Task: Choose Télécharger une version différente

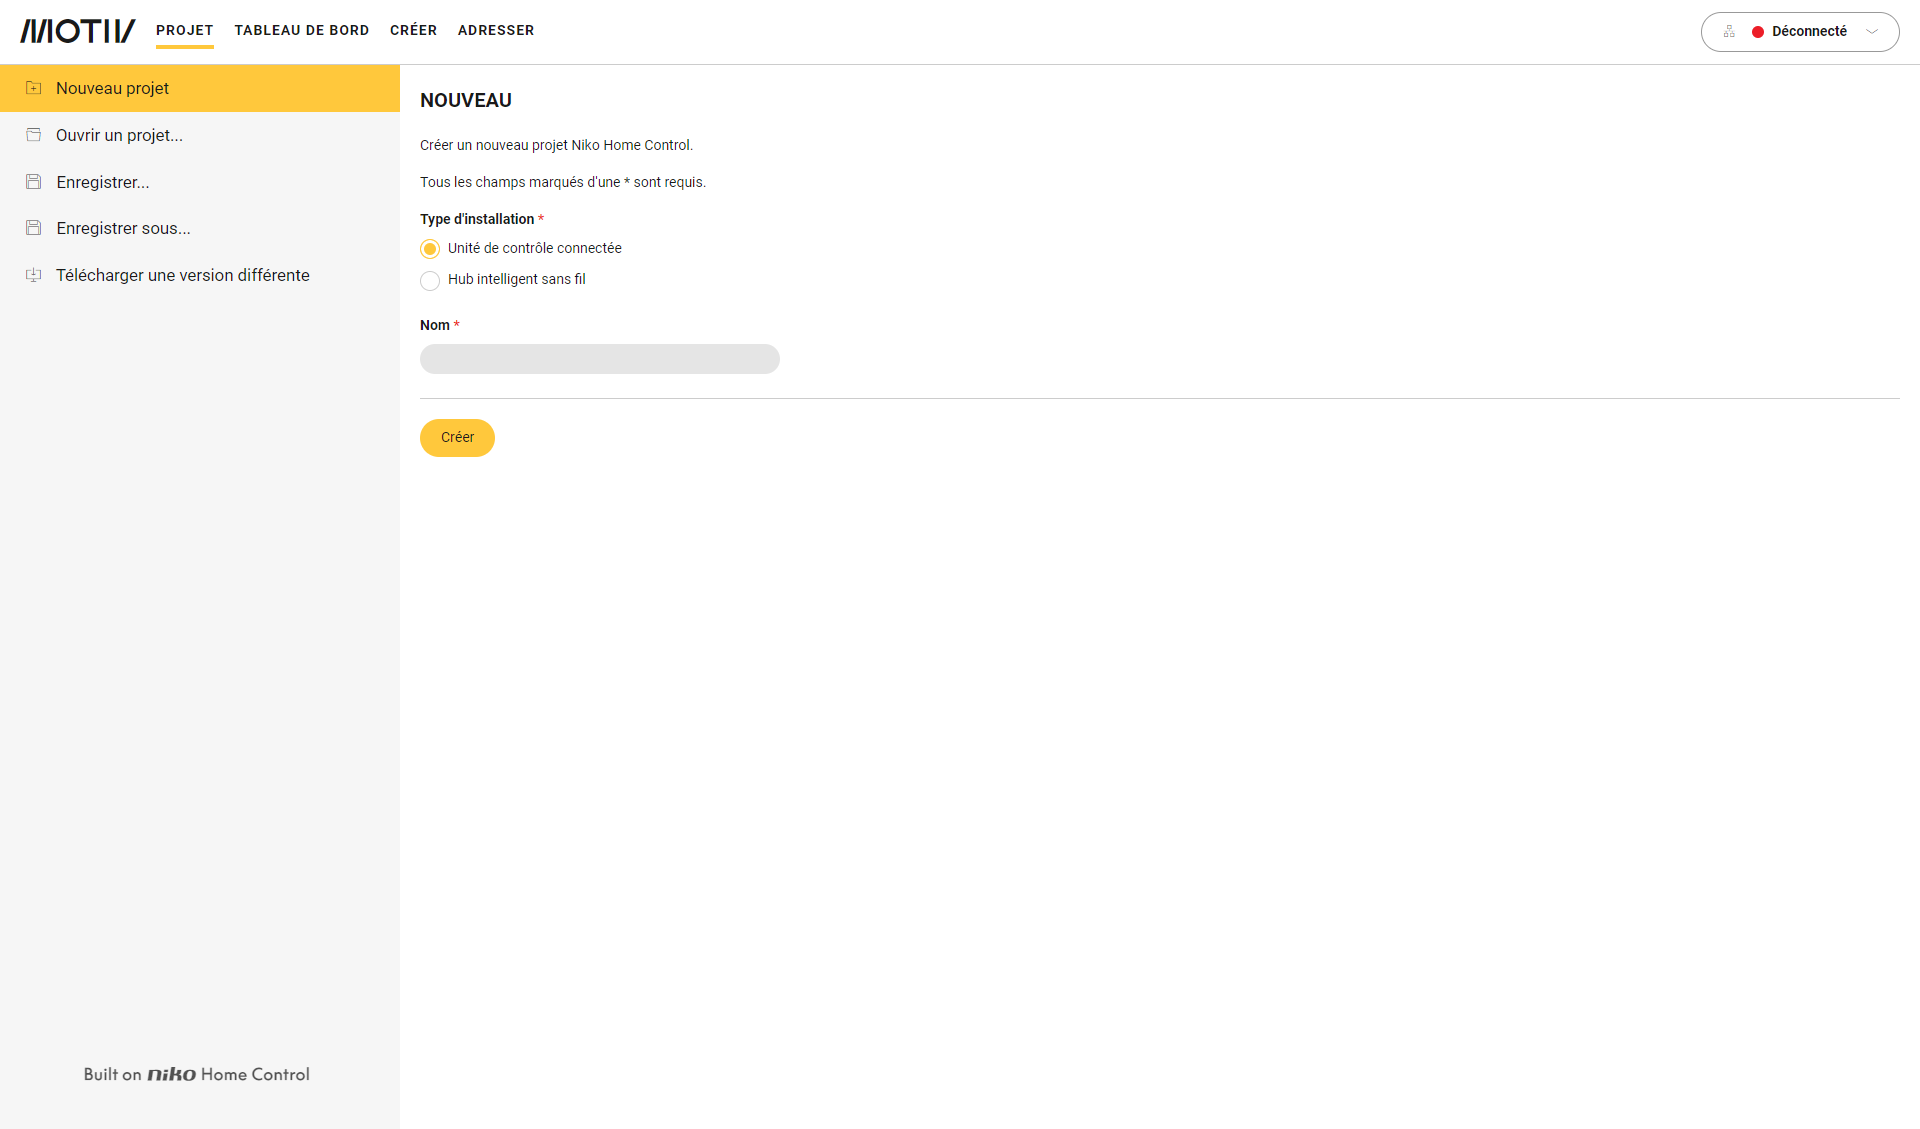Action: (x=200, y=275)
